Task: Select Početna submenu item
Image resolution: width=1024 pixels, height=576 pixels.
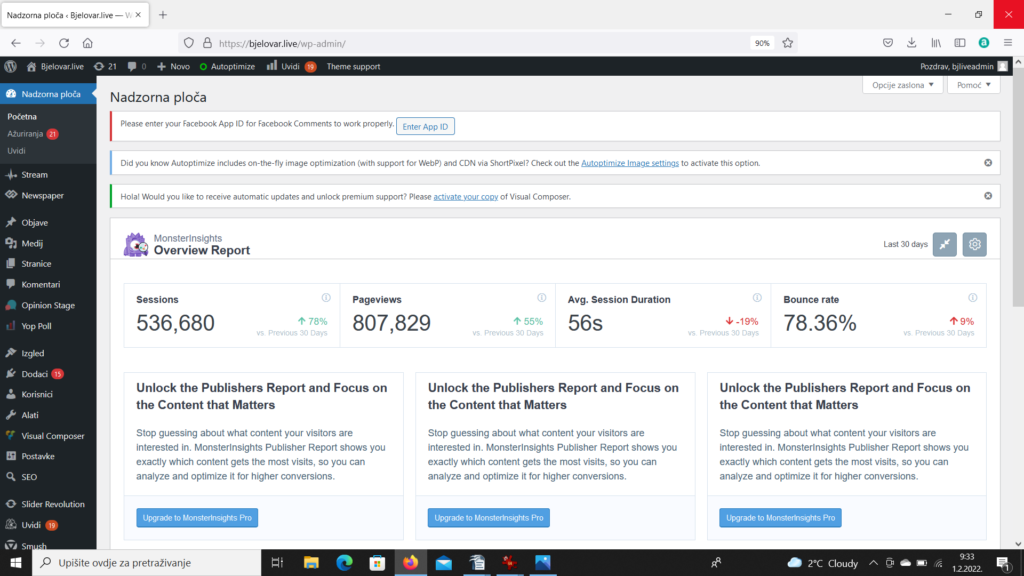Action: click(x=22, y=116)
